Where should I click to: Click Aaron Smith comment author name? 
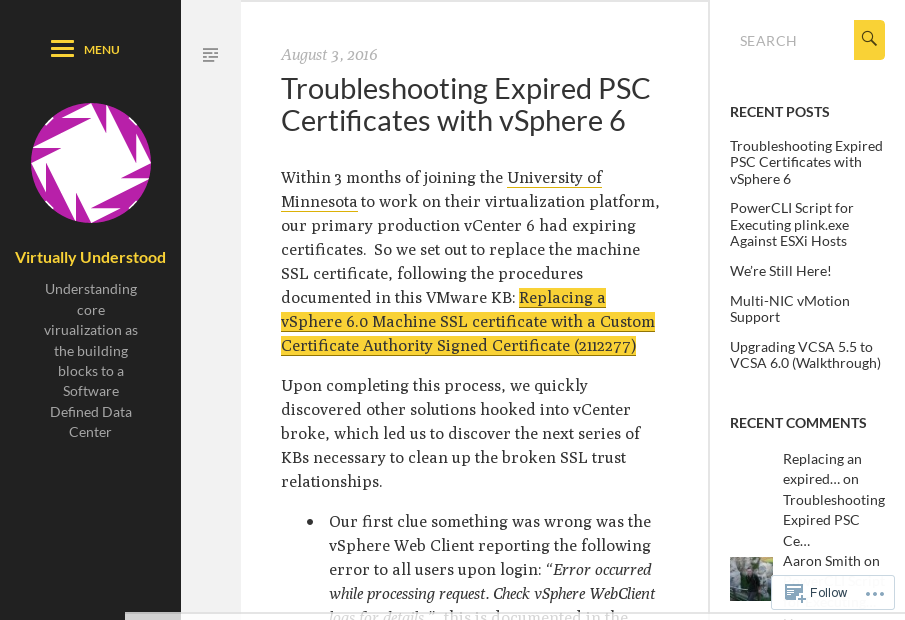point(822,561)
